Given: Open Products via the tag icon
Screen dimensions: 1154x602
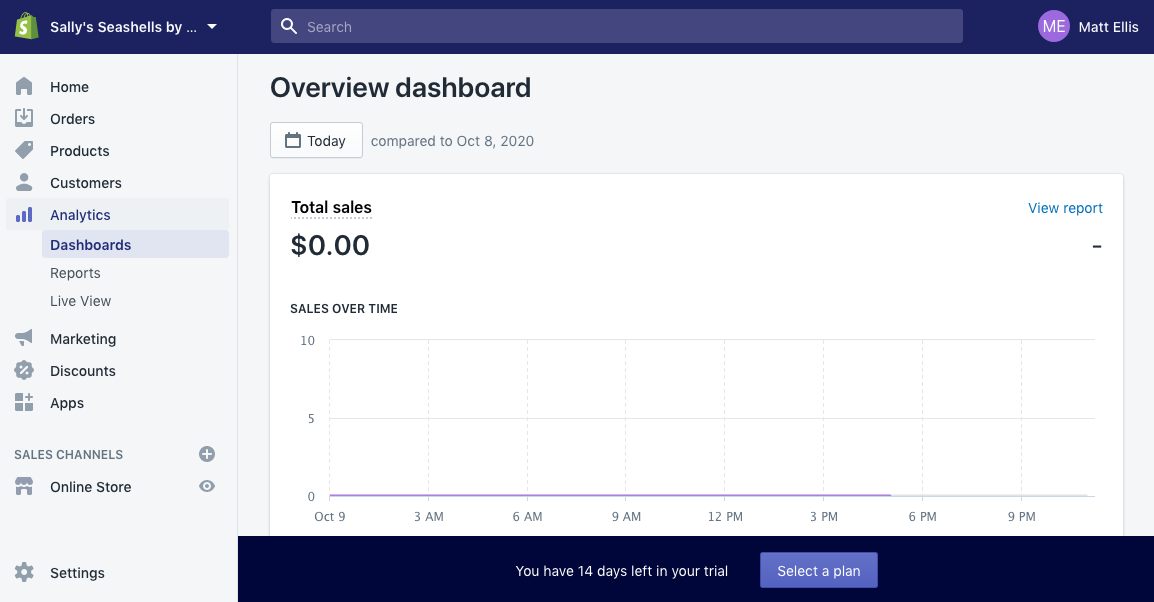Looking at the screenshot, I should click(x=24, y=150).
